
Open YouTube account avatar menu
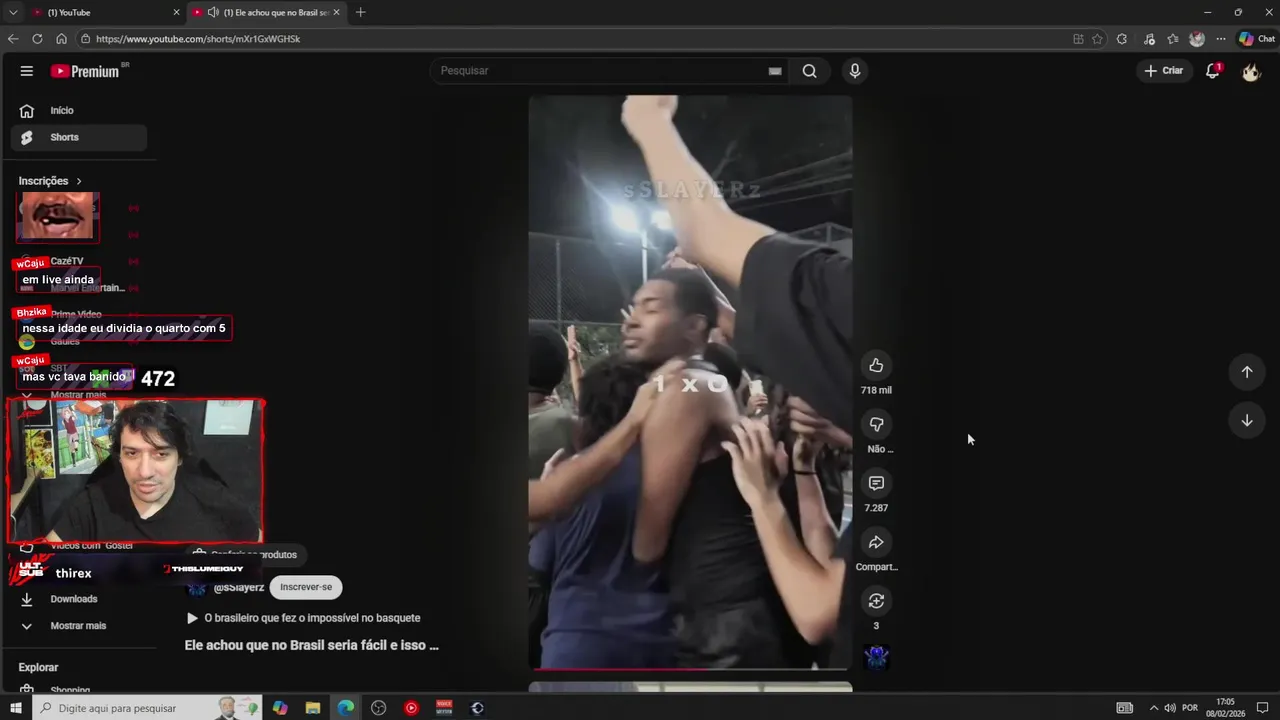pos(1251,71)
